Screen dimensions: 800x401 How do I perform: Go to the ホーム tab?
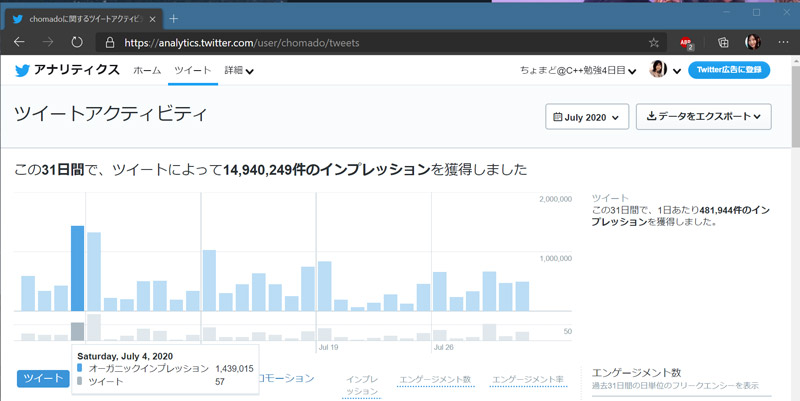pos(147,71)
